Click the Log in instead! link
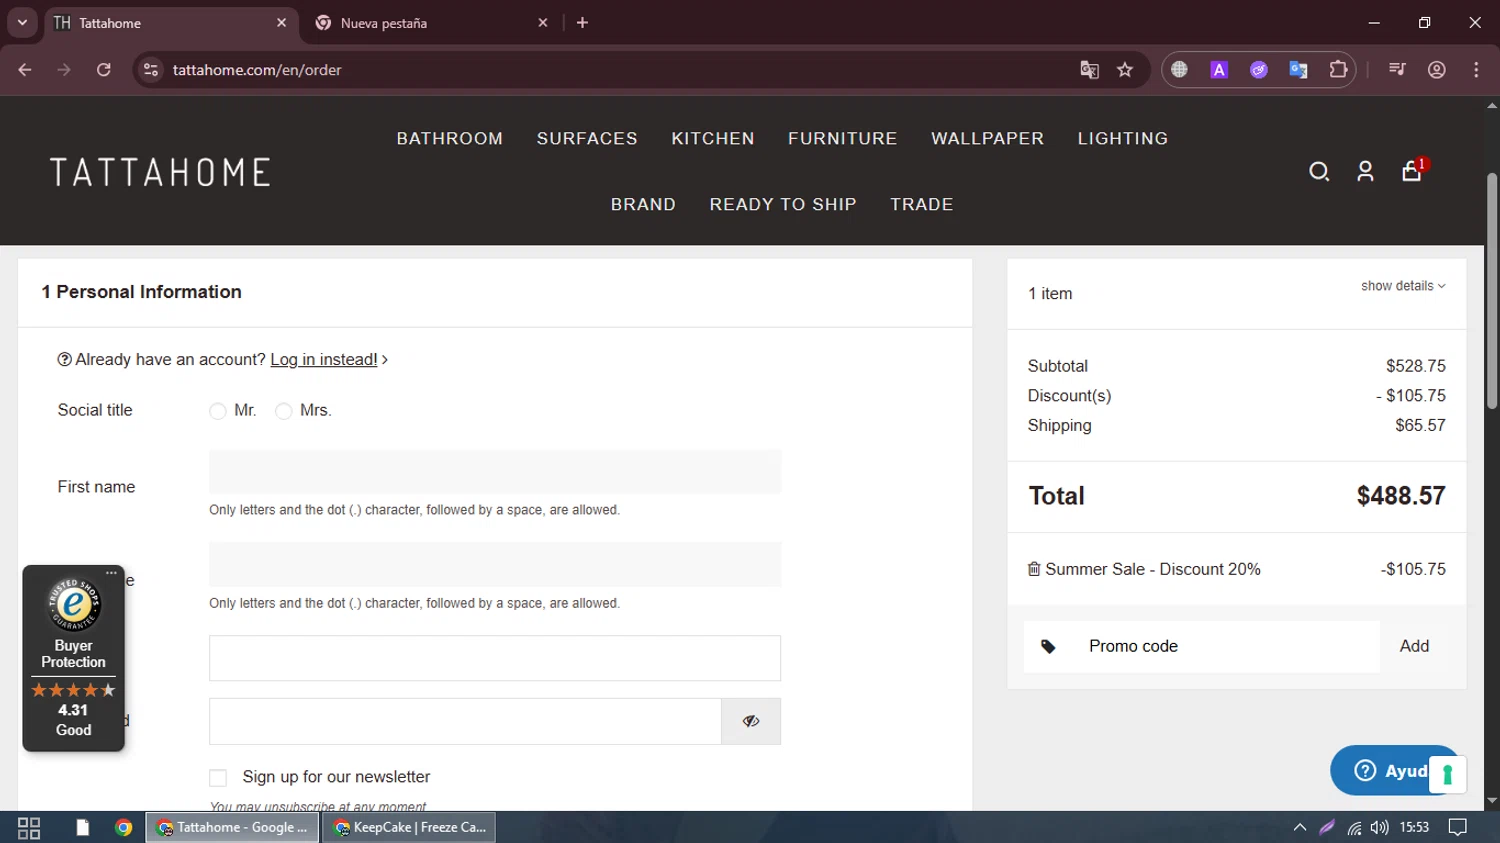Screen dimensions: 1500x843 click(x=324, y=360)
